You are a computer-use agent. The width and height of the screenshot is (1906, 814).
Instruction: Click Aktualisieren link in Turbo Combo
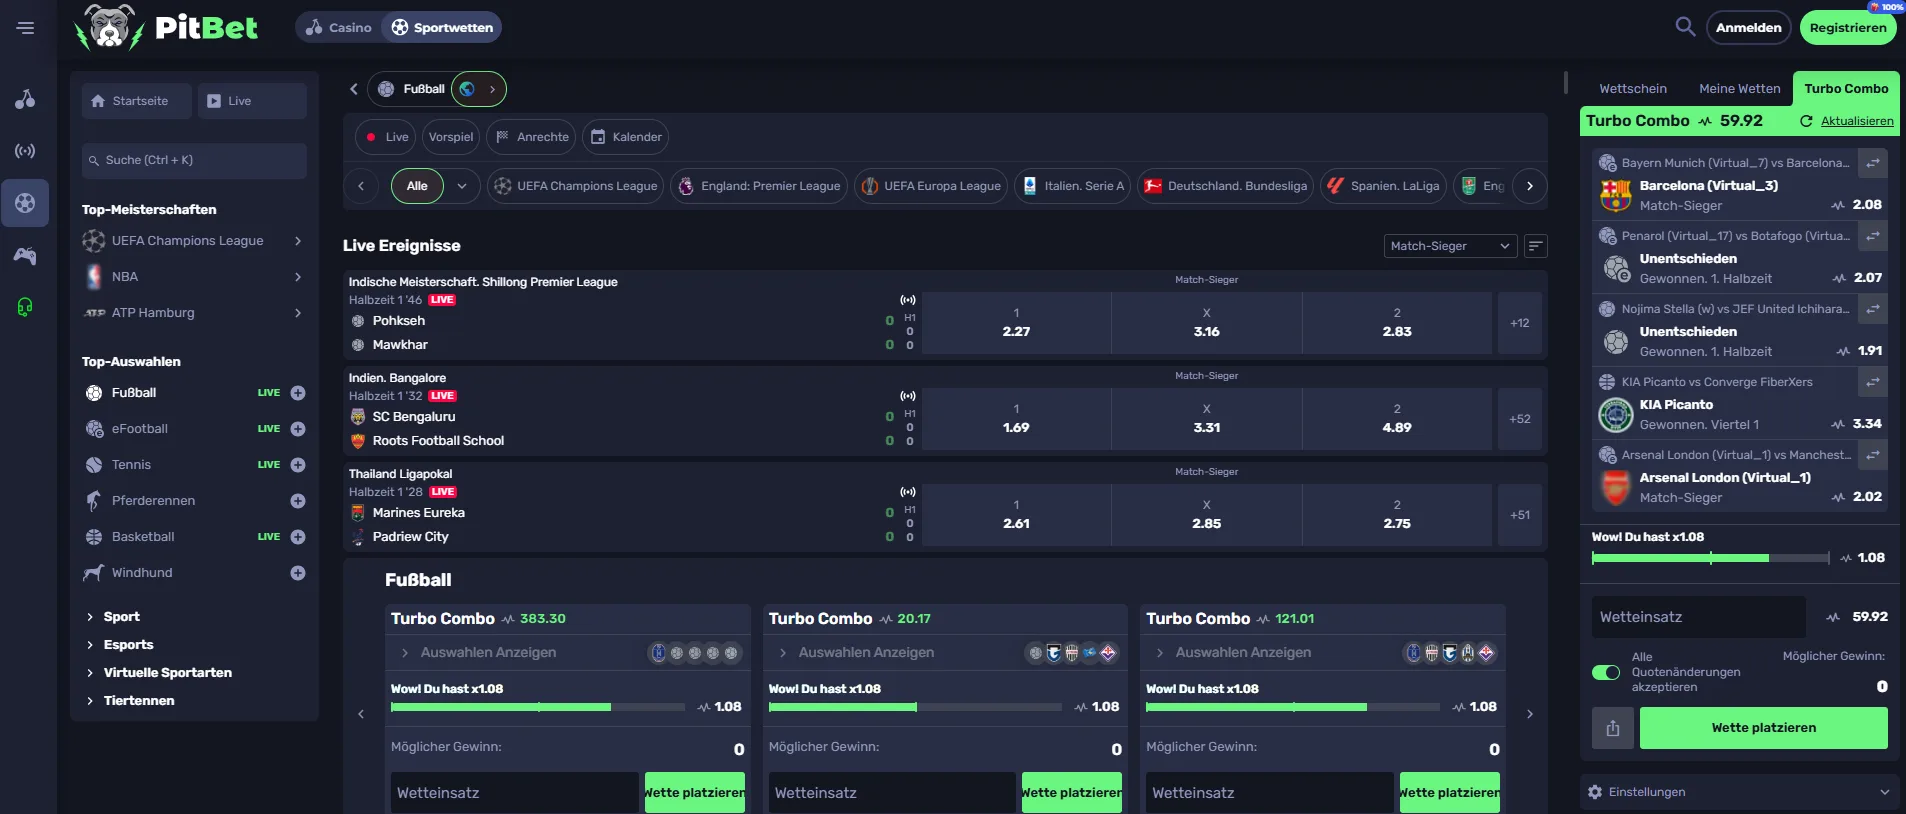pyautogui.click(x=1856, y=121)
